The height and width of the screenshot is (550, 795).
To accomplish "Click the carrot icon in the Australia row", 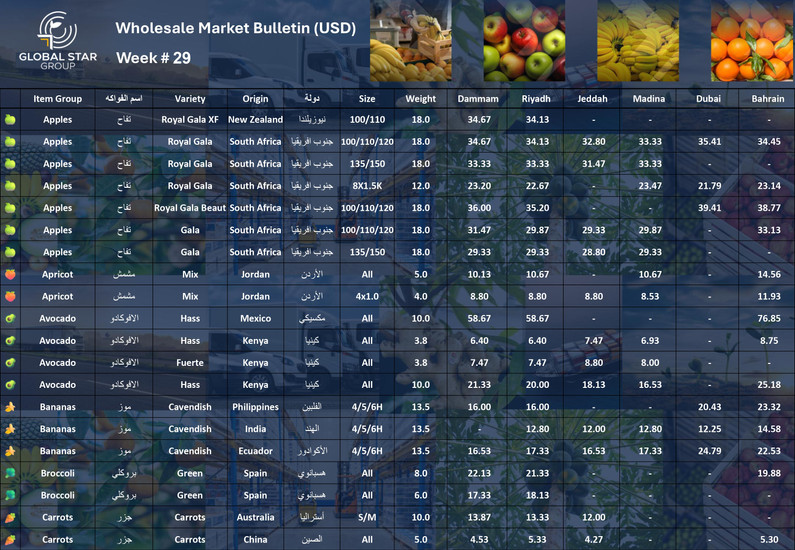I will click(x=10, y=518).
